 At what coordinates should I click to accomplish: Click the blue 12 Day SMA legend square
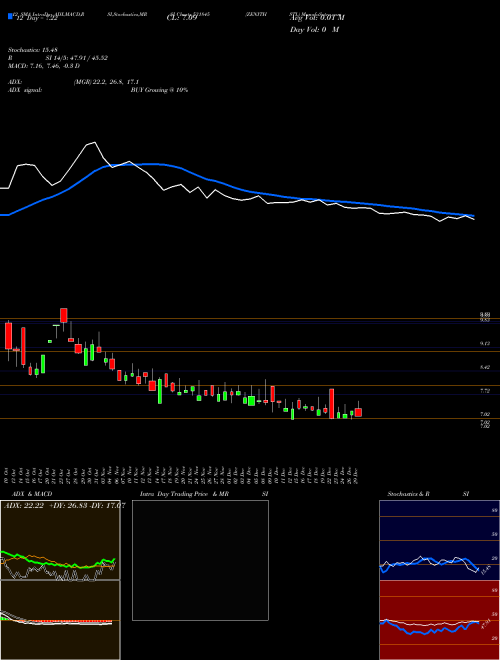(10, 16)
